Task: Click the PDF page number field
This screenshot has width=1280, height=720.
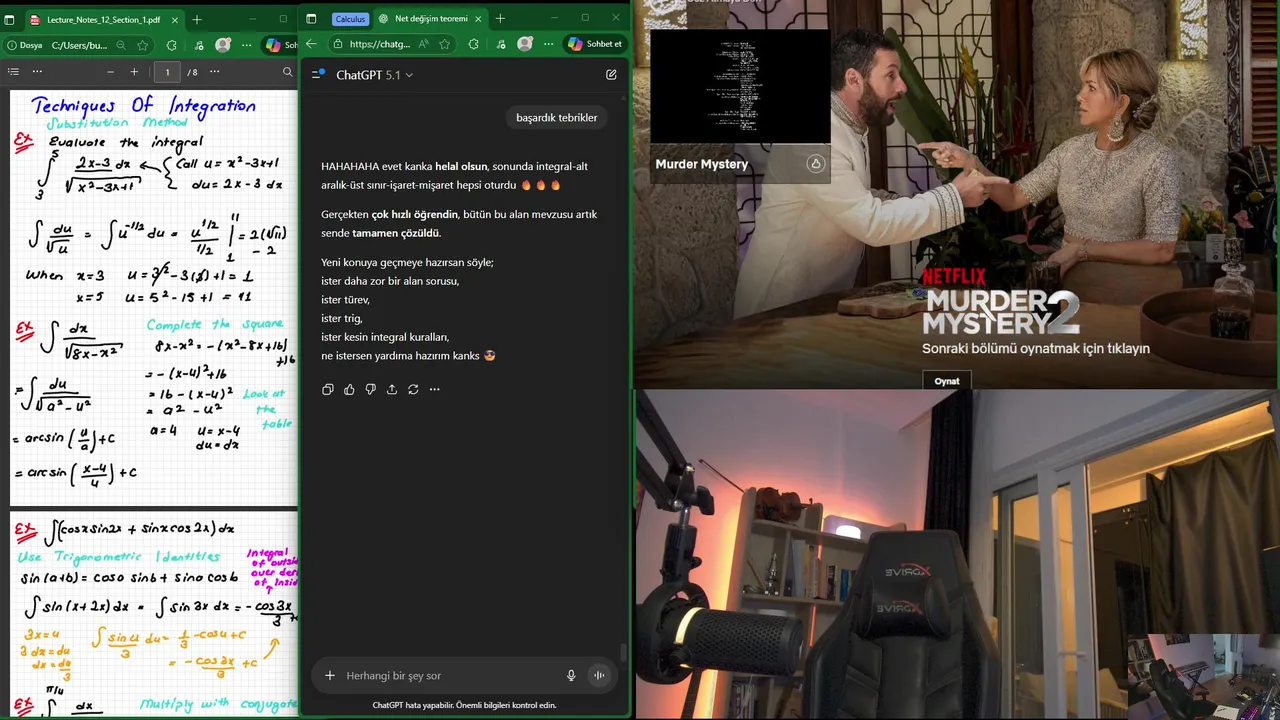Action: pyautogui.click(x=167, y=72)
